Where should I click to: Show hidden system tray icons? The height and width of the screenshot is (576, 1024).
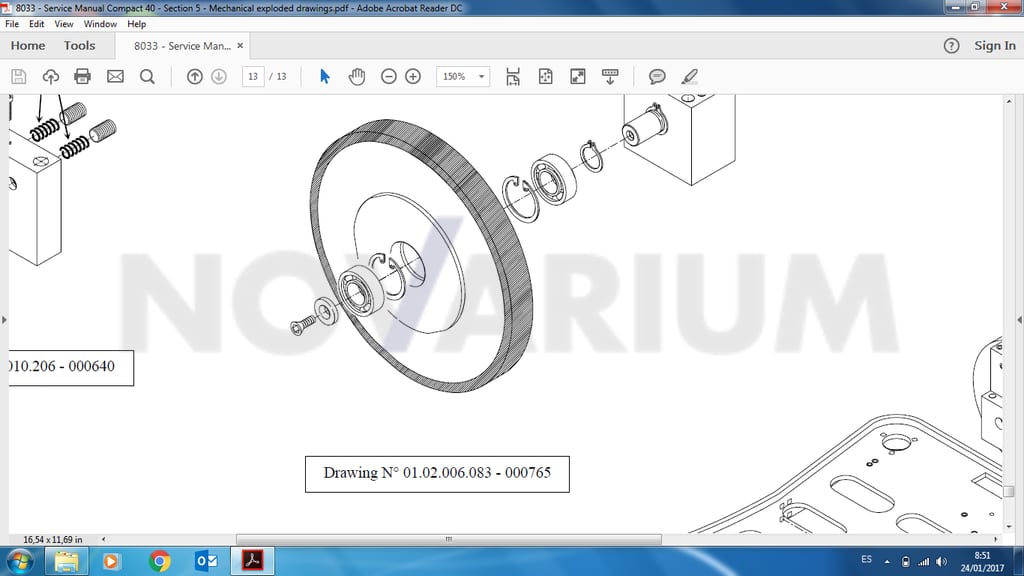click(x=887, y=562)
